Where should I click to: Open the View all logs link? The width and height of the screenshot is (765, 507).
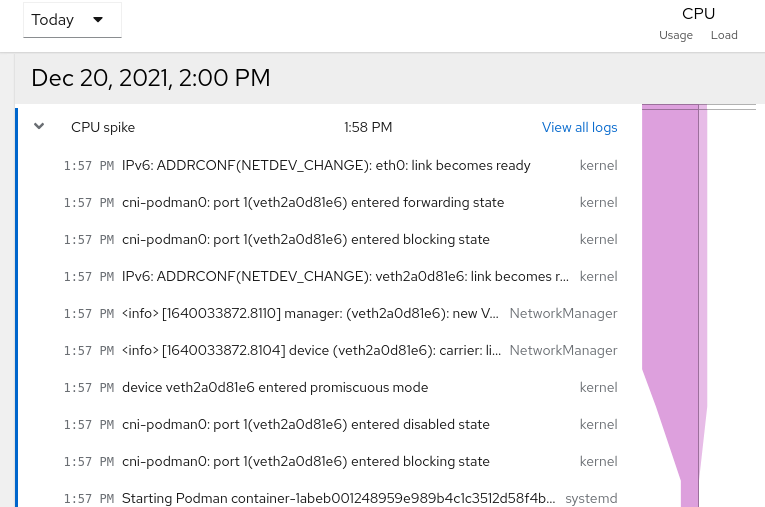click(579, 127)
